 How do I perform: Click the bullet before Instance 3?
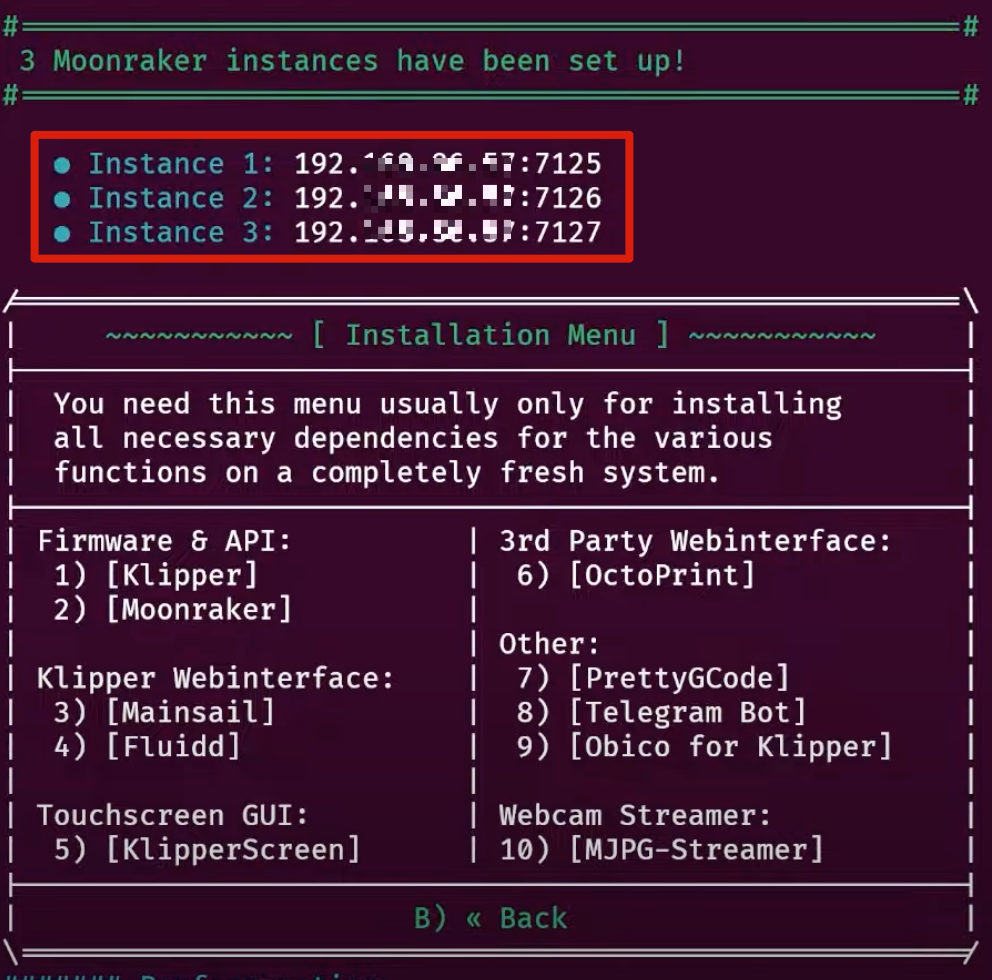pos(62,233)
